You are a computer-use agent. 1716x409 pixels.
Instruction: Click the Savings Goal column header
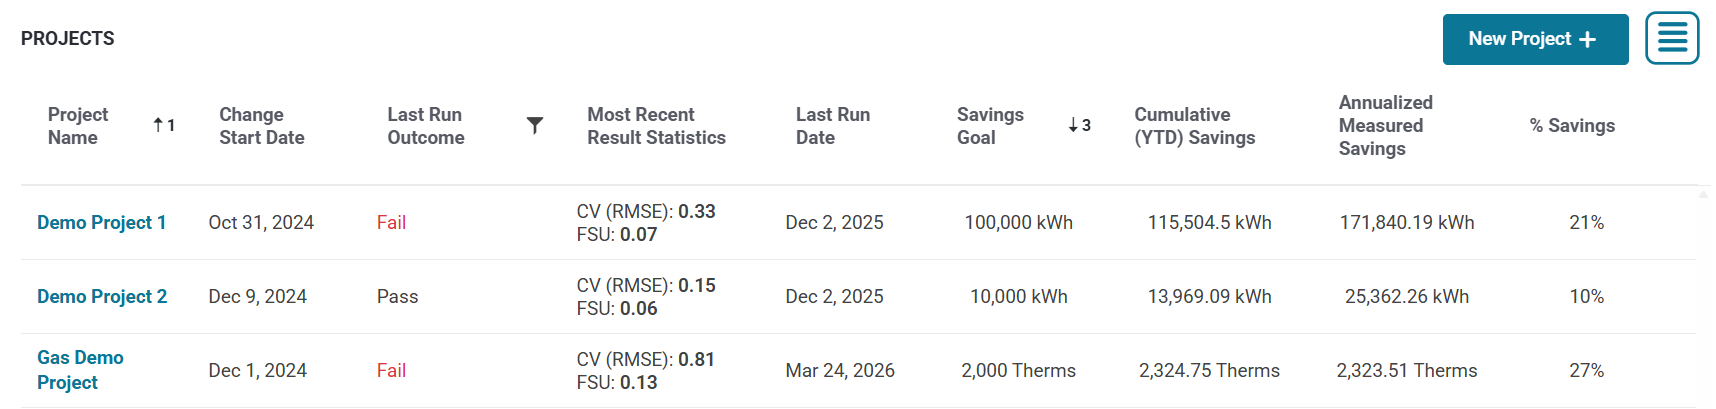990,126
